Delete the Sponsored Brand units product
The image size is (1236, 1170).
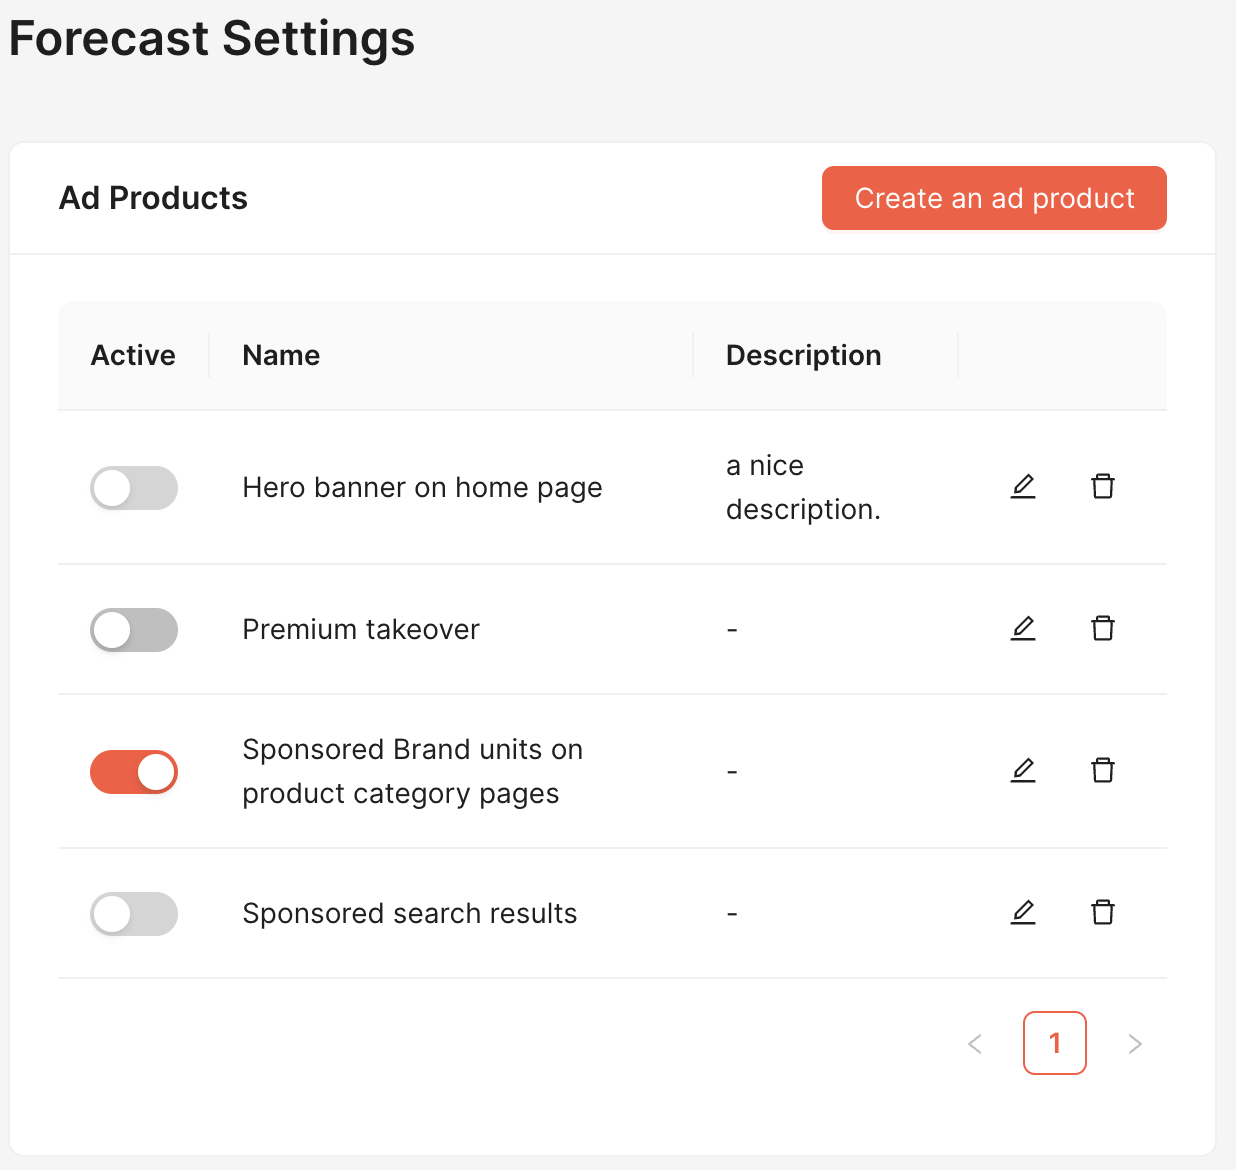(x=1103, y=771)
